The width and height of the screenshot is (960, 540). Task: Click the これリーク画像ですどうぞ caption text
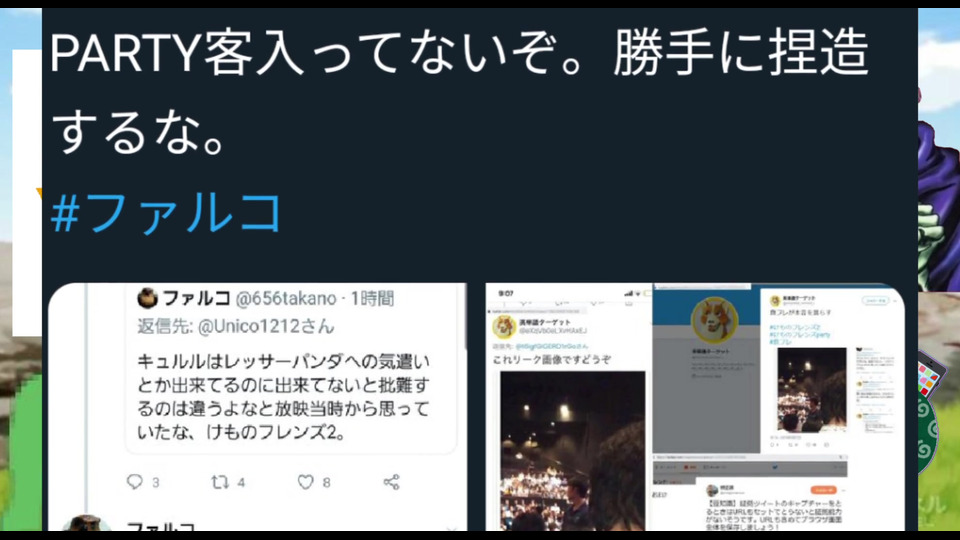pos(552,359)
